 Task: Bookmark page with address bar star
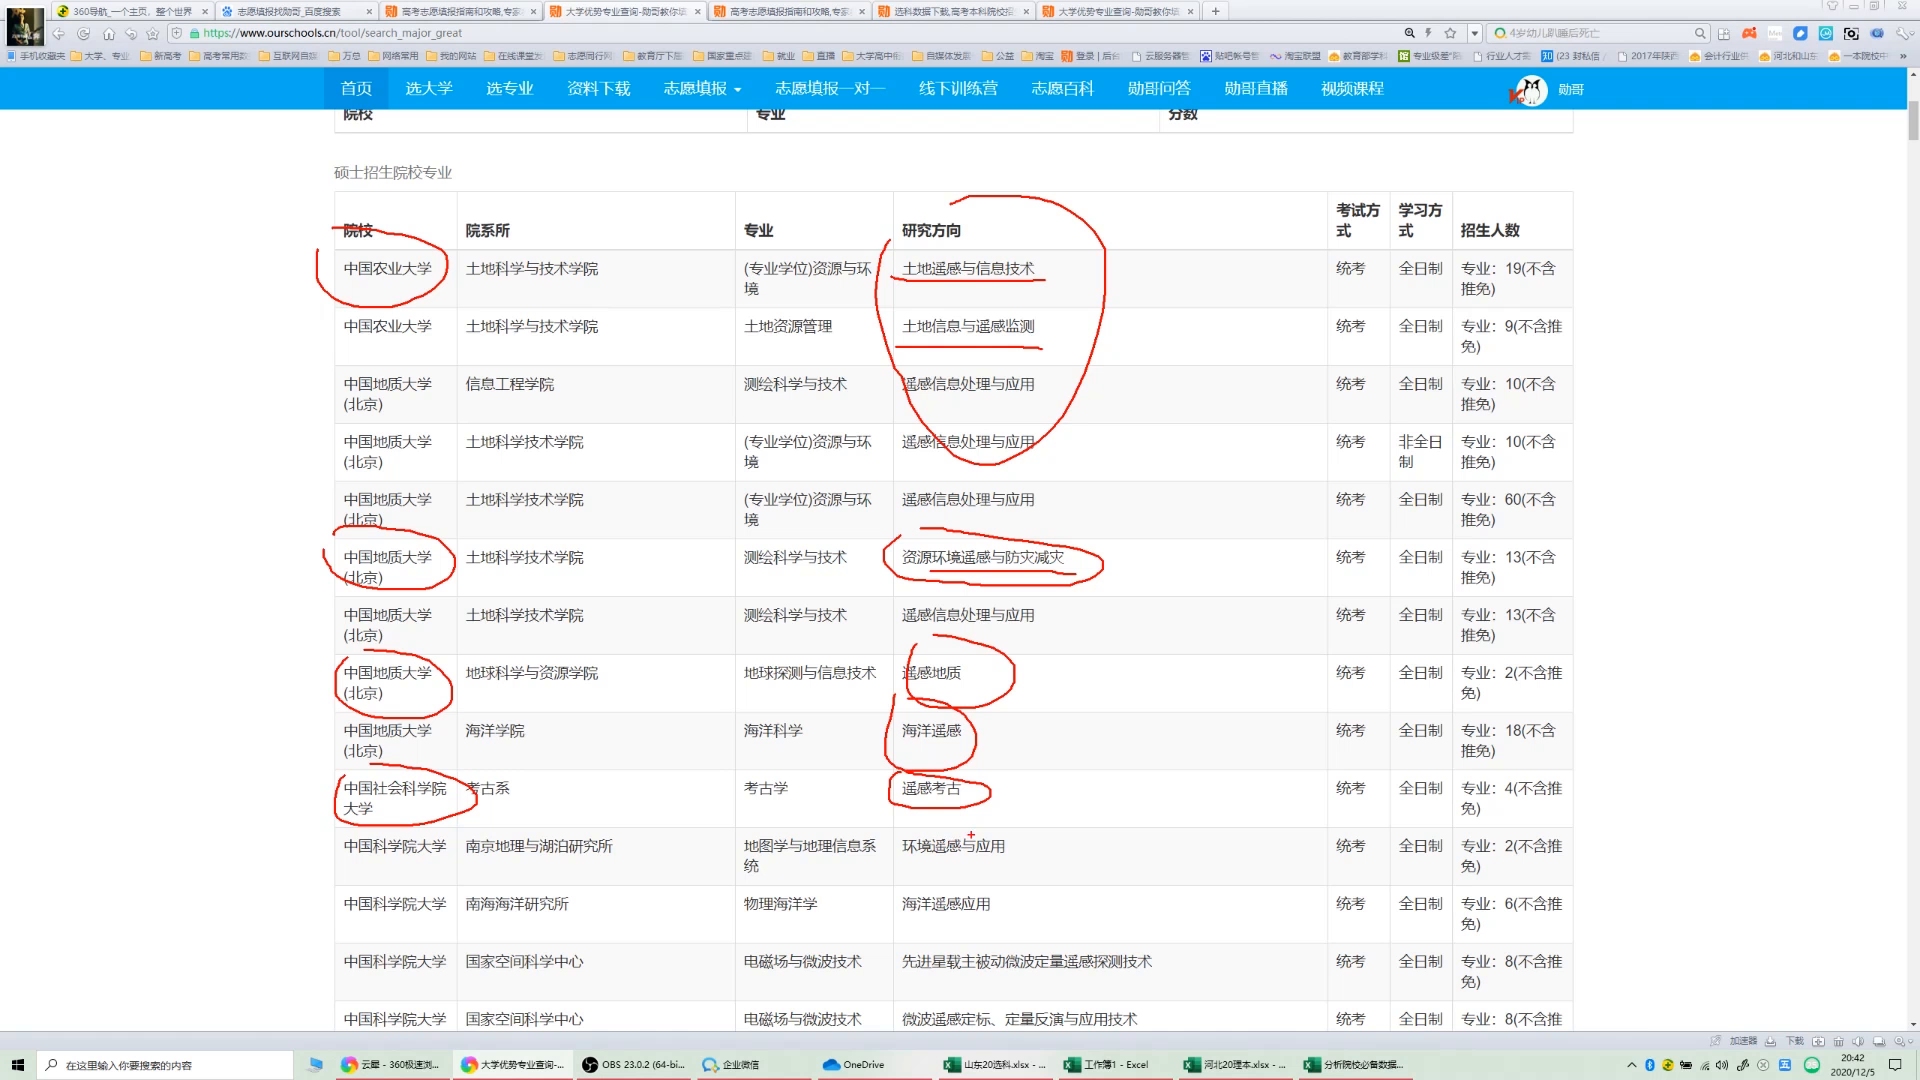(x=1450, y=33)
